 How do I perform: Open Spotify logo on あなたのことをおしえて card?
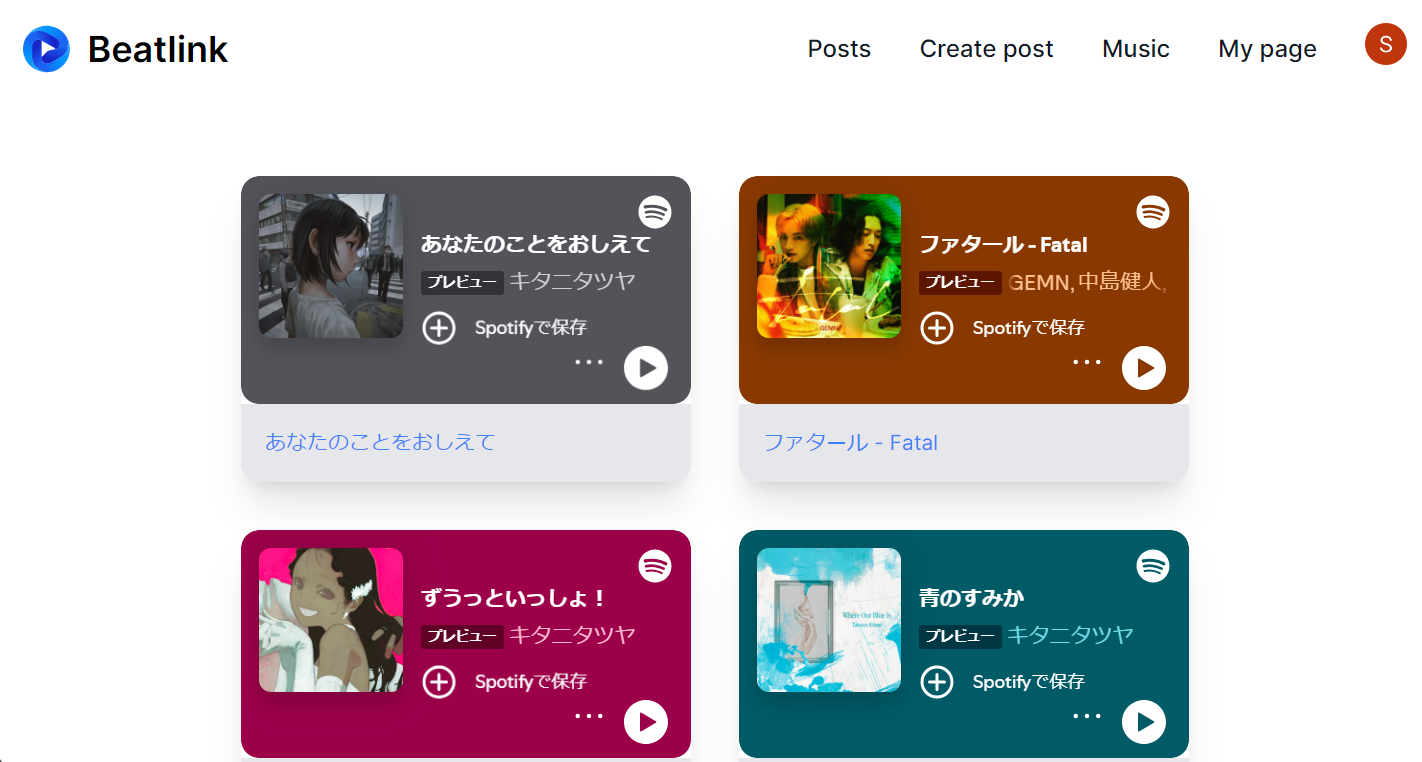coord(655,212)
